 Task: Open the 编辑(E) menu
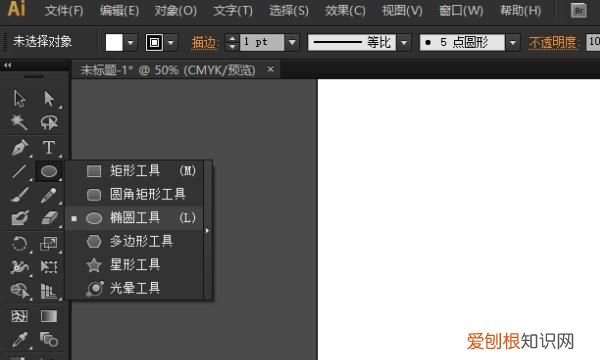pyautogui.click(x=119, y=11)
